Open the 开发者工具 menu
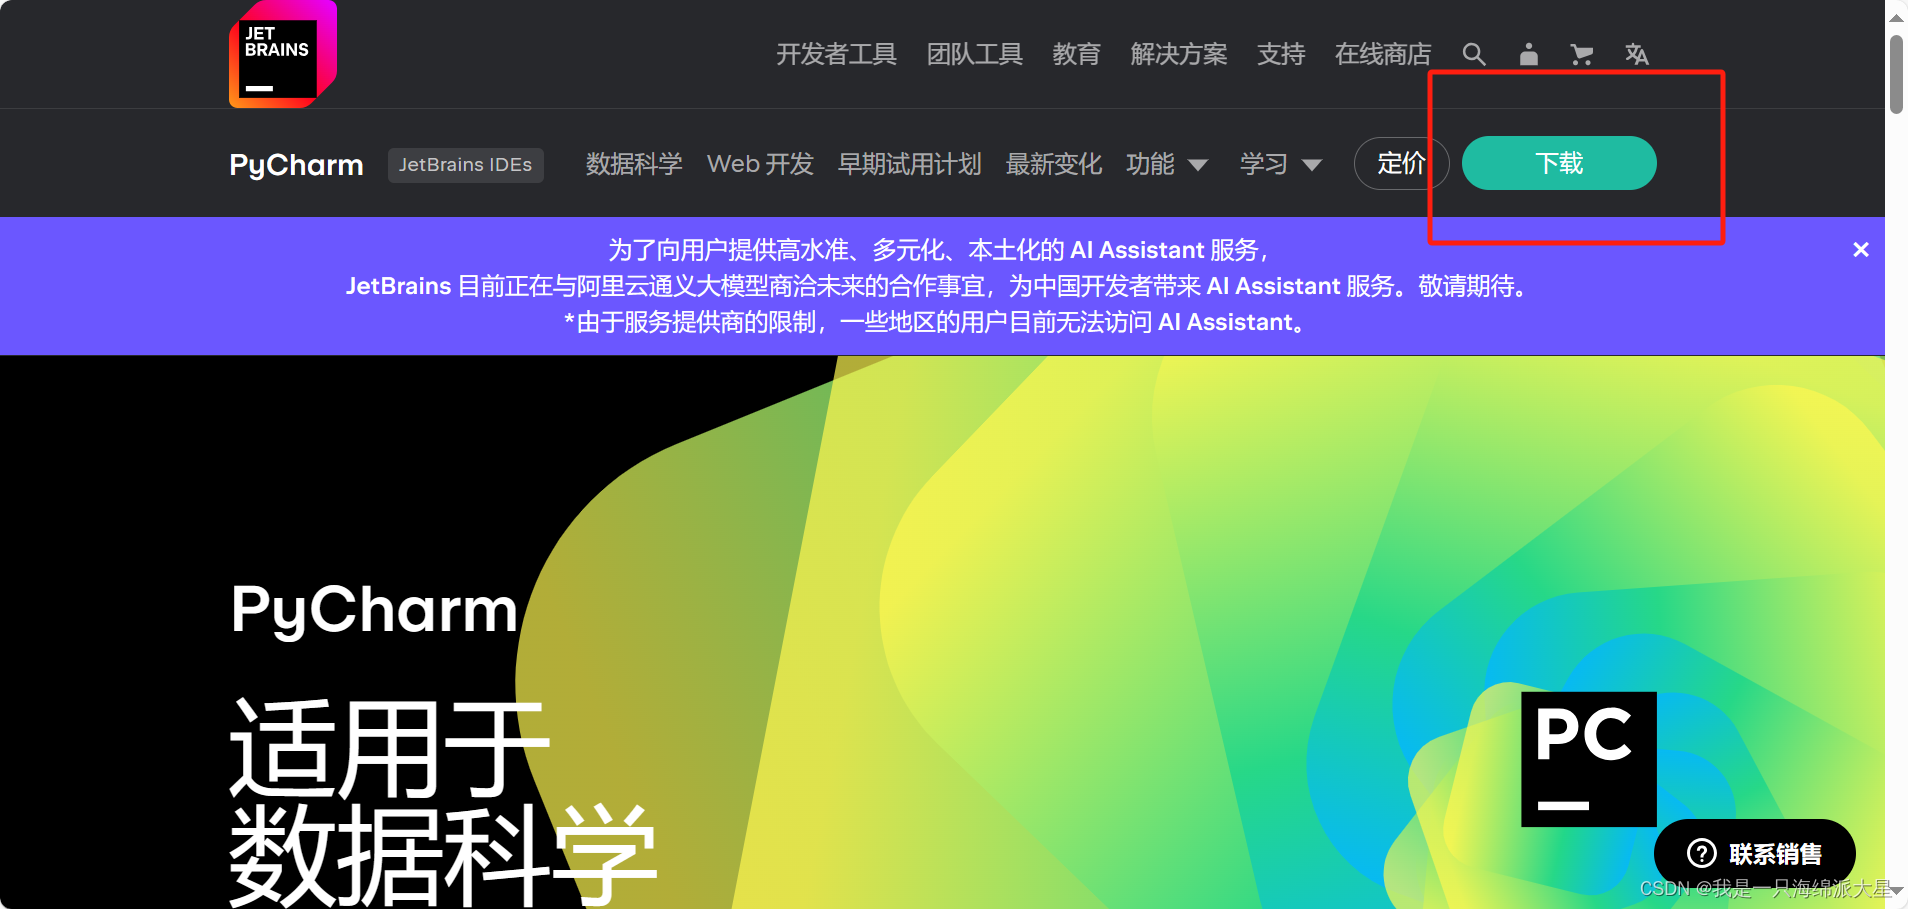 point(836,54)
